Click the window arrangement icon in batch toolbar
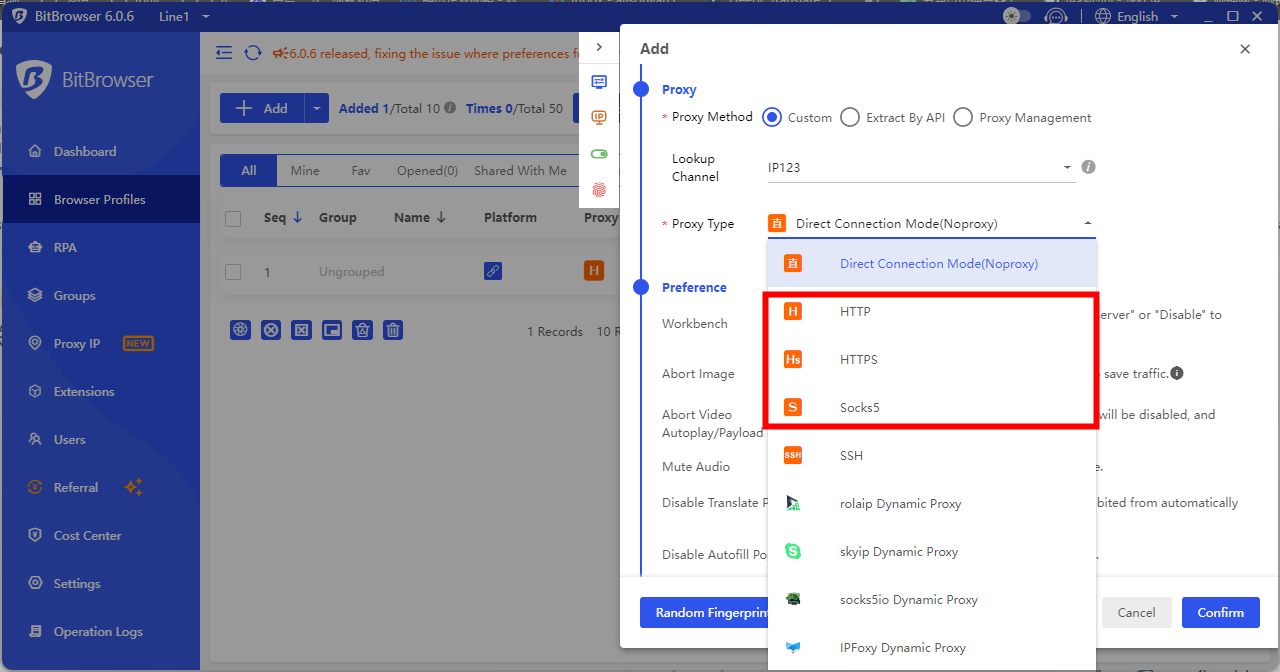The width and height of the screenshot is (1280, 672). 332,330
